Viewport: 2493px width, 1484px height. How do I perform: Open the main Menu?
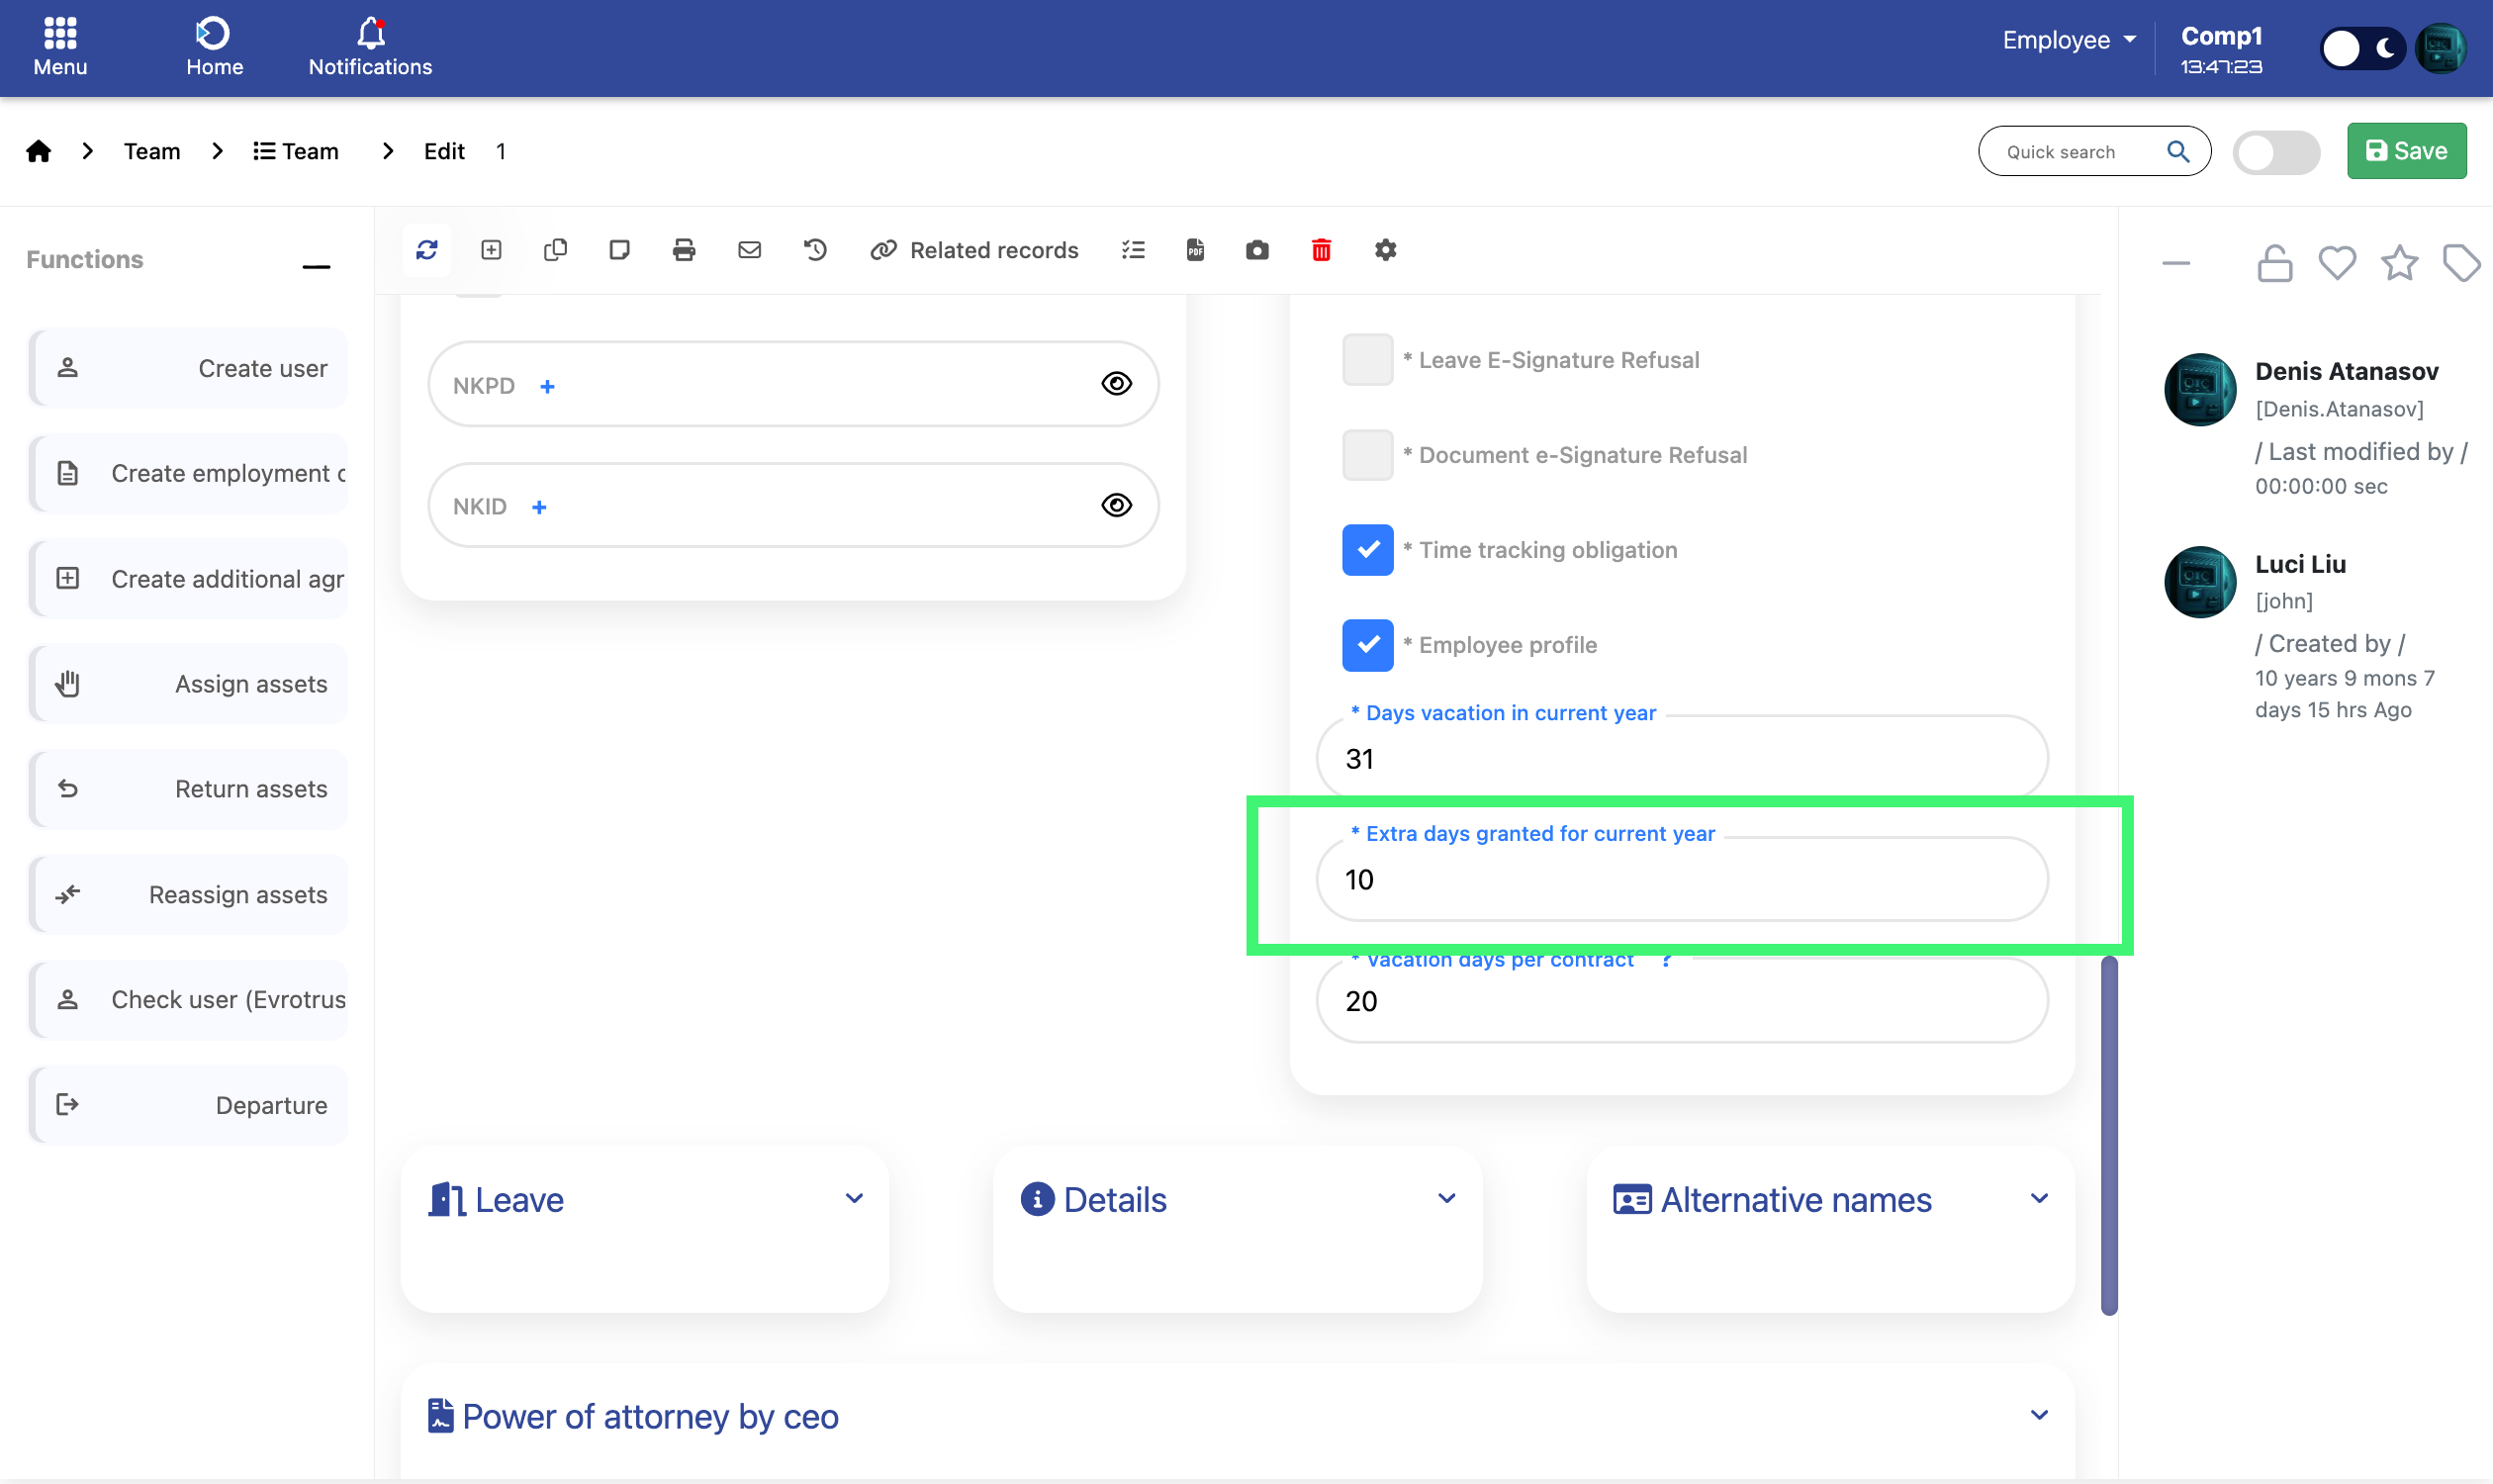pyautogui.click(x=60, y=46)
